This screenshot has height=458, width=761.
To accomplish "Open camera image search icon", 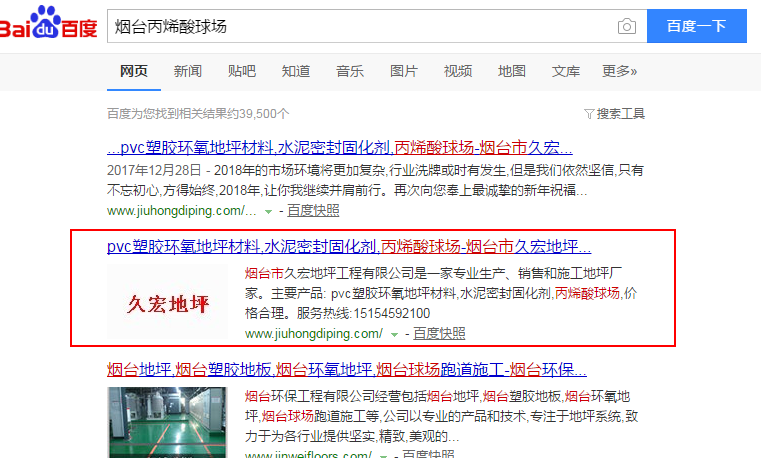I will coord(627,26).
